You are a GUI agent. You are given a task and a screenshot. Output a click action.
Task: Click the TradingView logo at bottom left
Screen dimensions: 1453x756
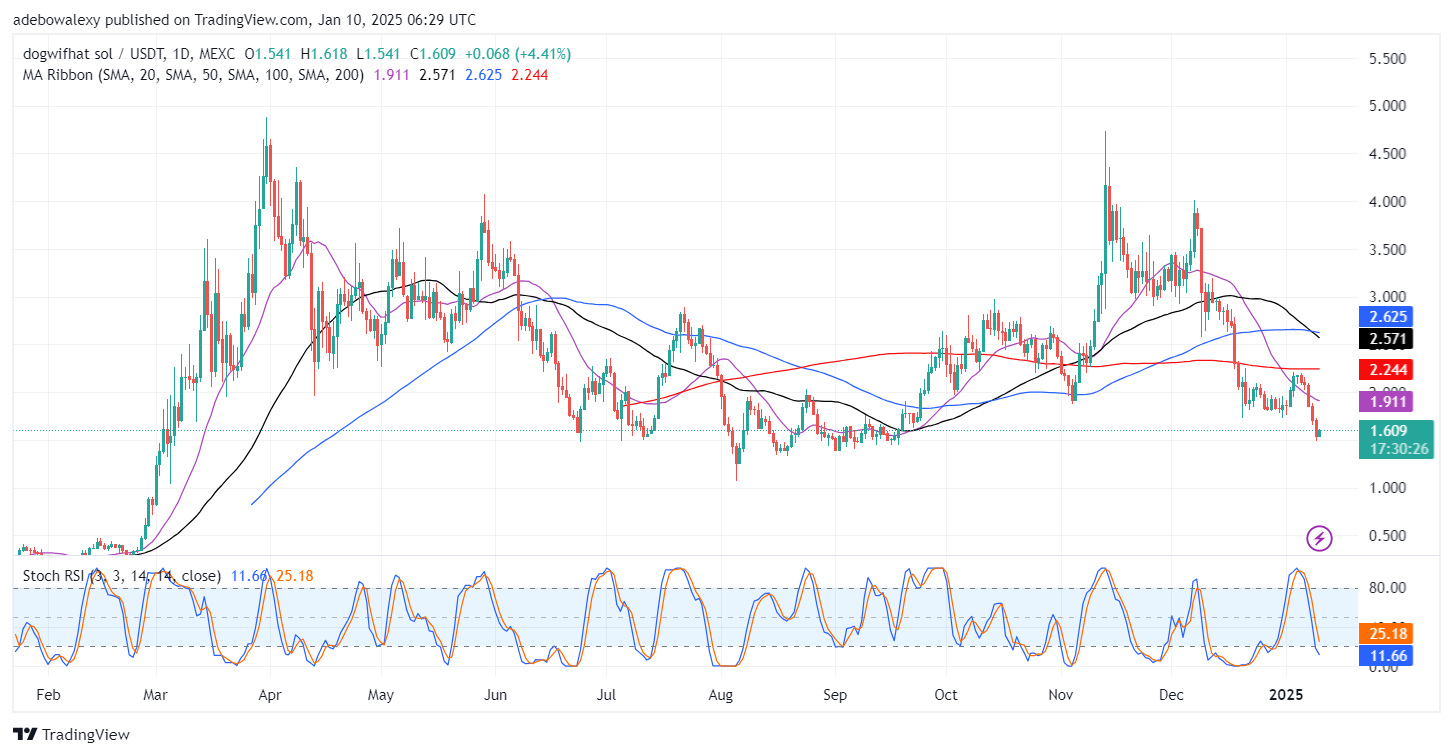pyautogui.click(x=72, y=735)
